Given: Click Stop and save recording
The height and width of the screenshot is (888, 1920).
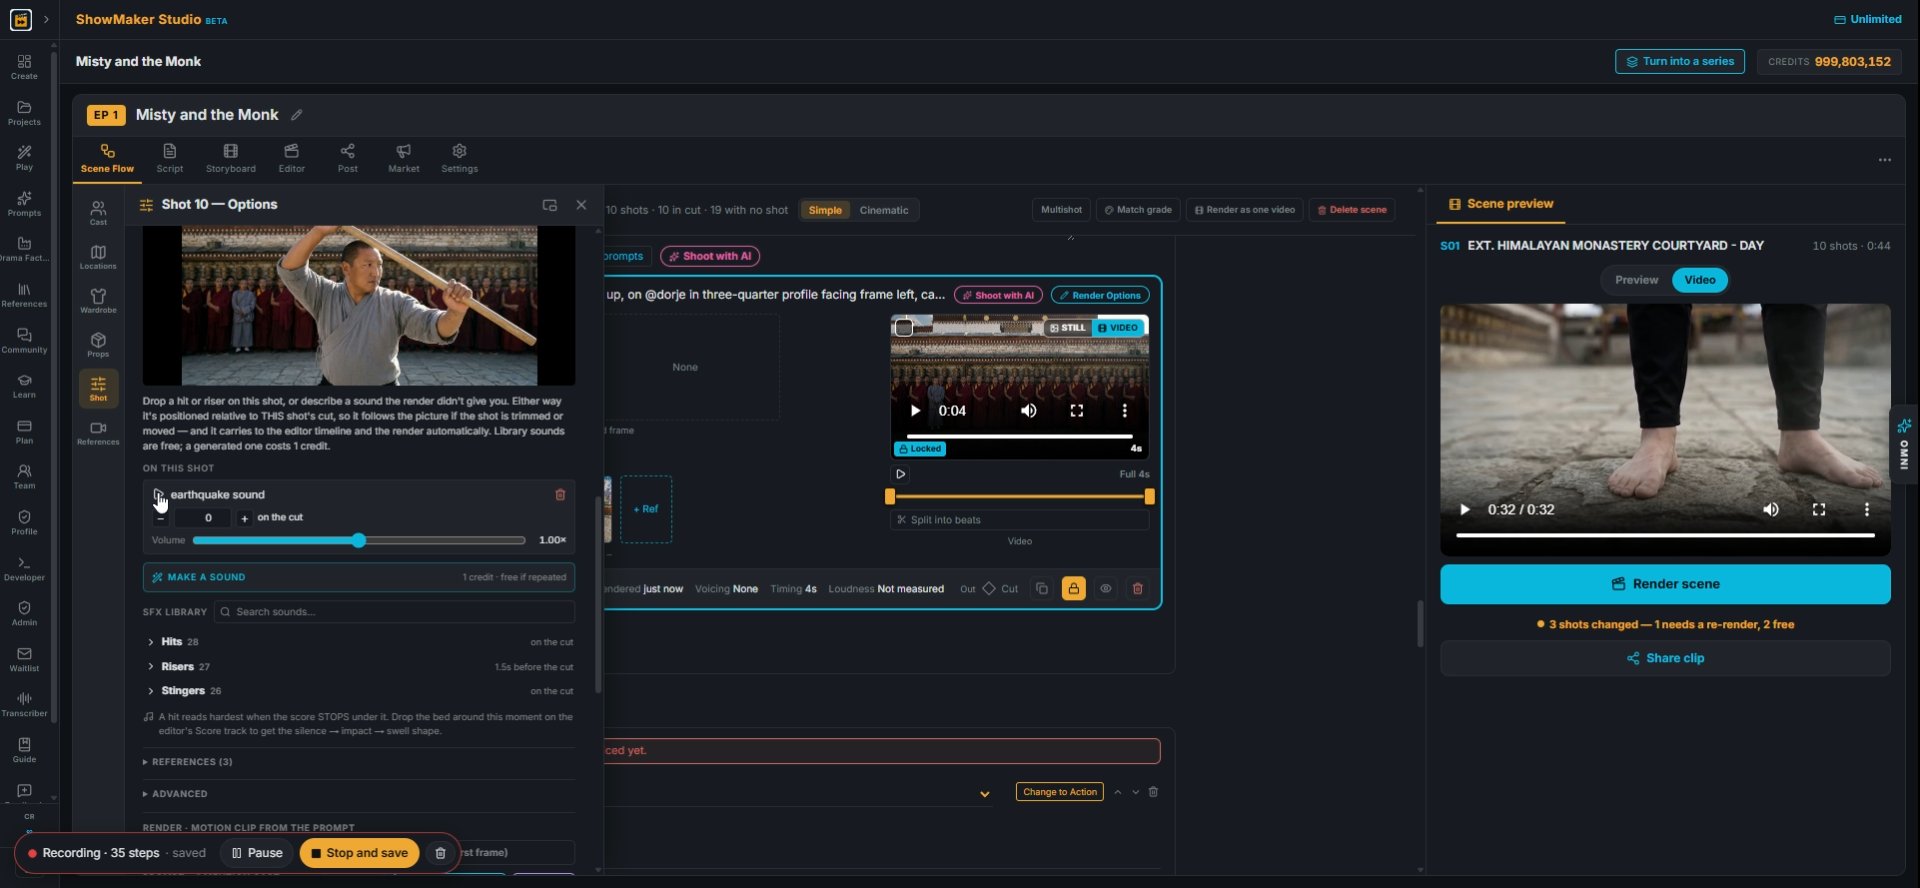Looking at the screenshot, I should [359, 853].
